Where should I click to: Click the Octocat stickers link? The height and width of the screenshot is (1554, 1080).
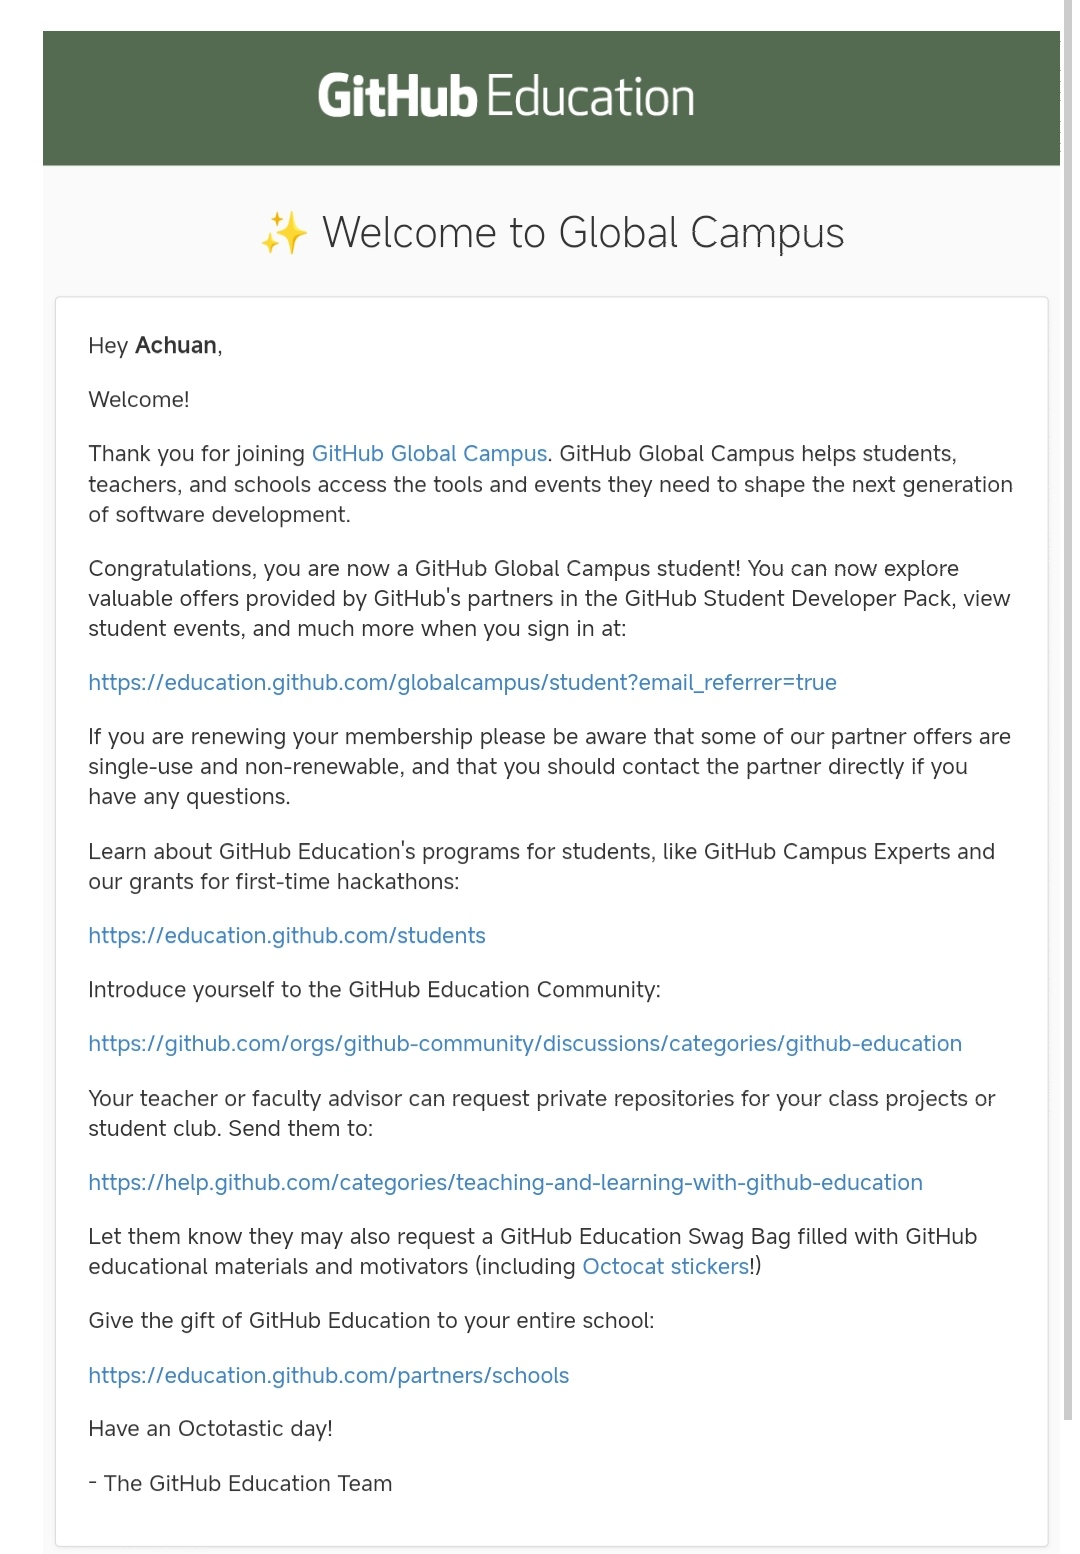click(665, 1267)
